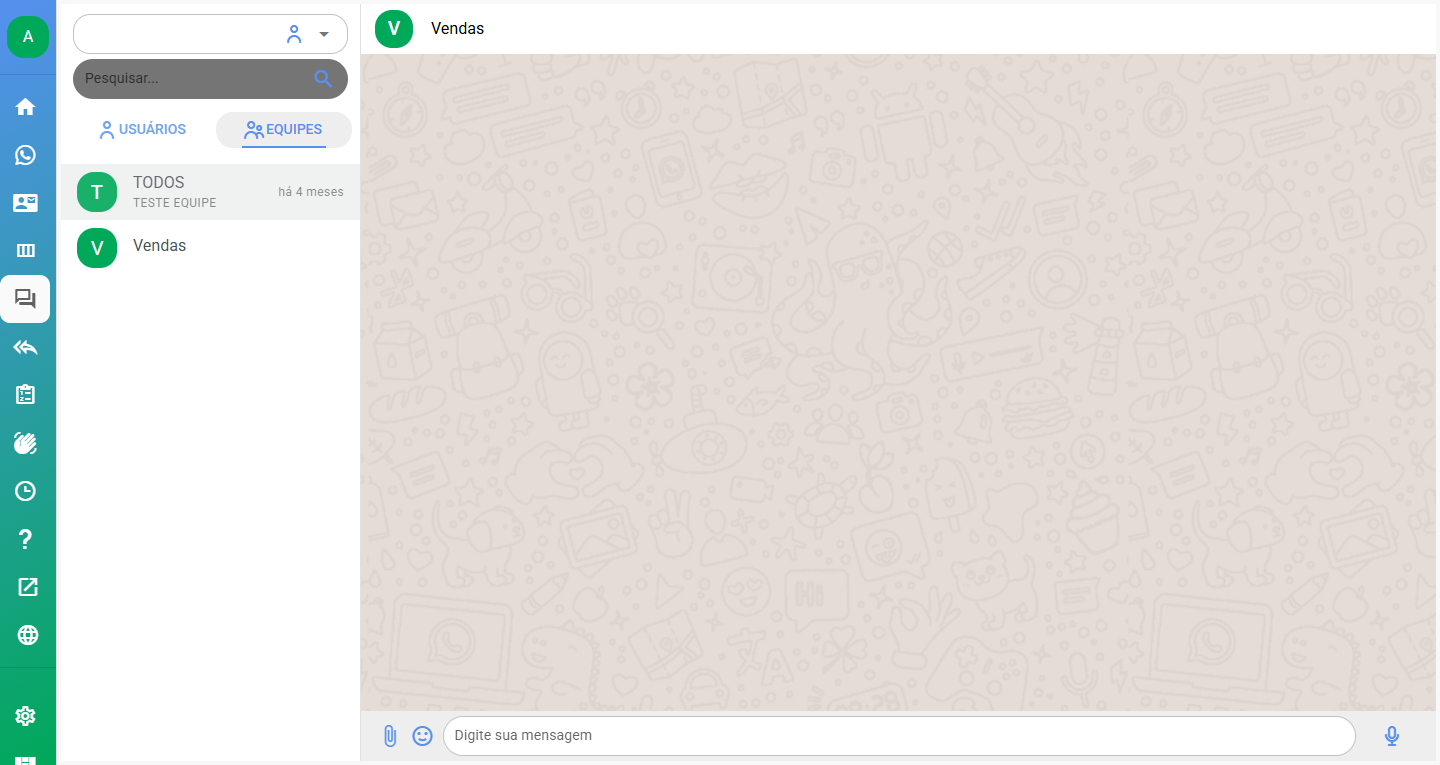Select the Campaigns hand icon

pyautogui.click(x=26, y=443)
